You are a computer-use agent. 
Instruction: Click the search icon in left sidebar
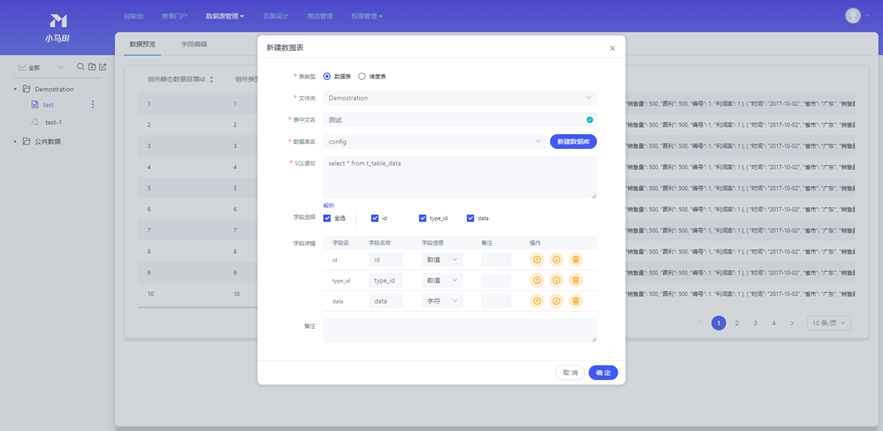coord(81,67)
